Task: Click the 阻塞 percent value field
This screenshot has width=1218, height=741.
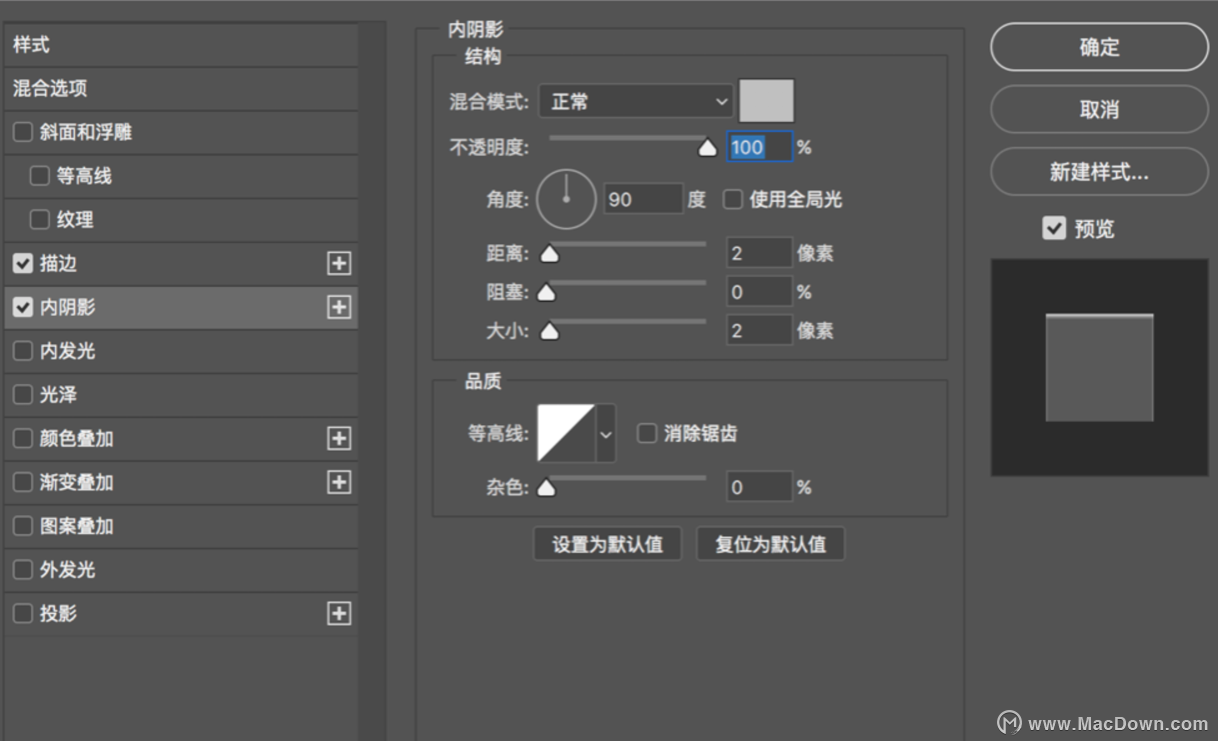Action: [759, 292]
